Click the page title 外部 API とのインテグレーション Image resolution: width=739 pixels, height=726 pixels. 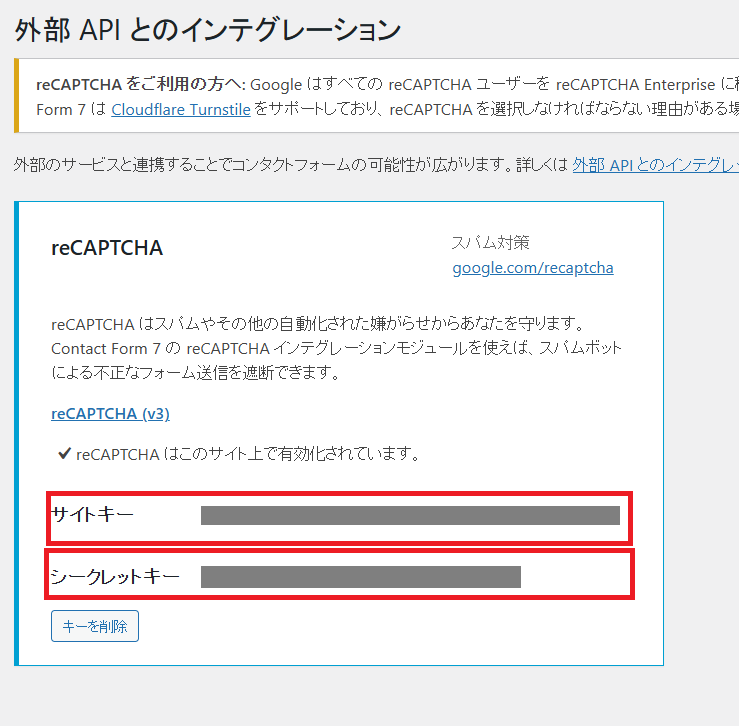pyautogui.click(x=208, y=29)
